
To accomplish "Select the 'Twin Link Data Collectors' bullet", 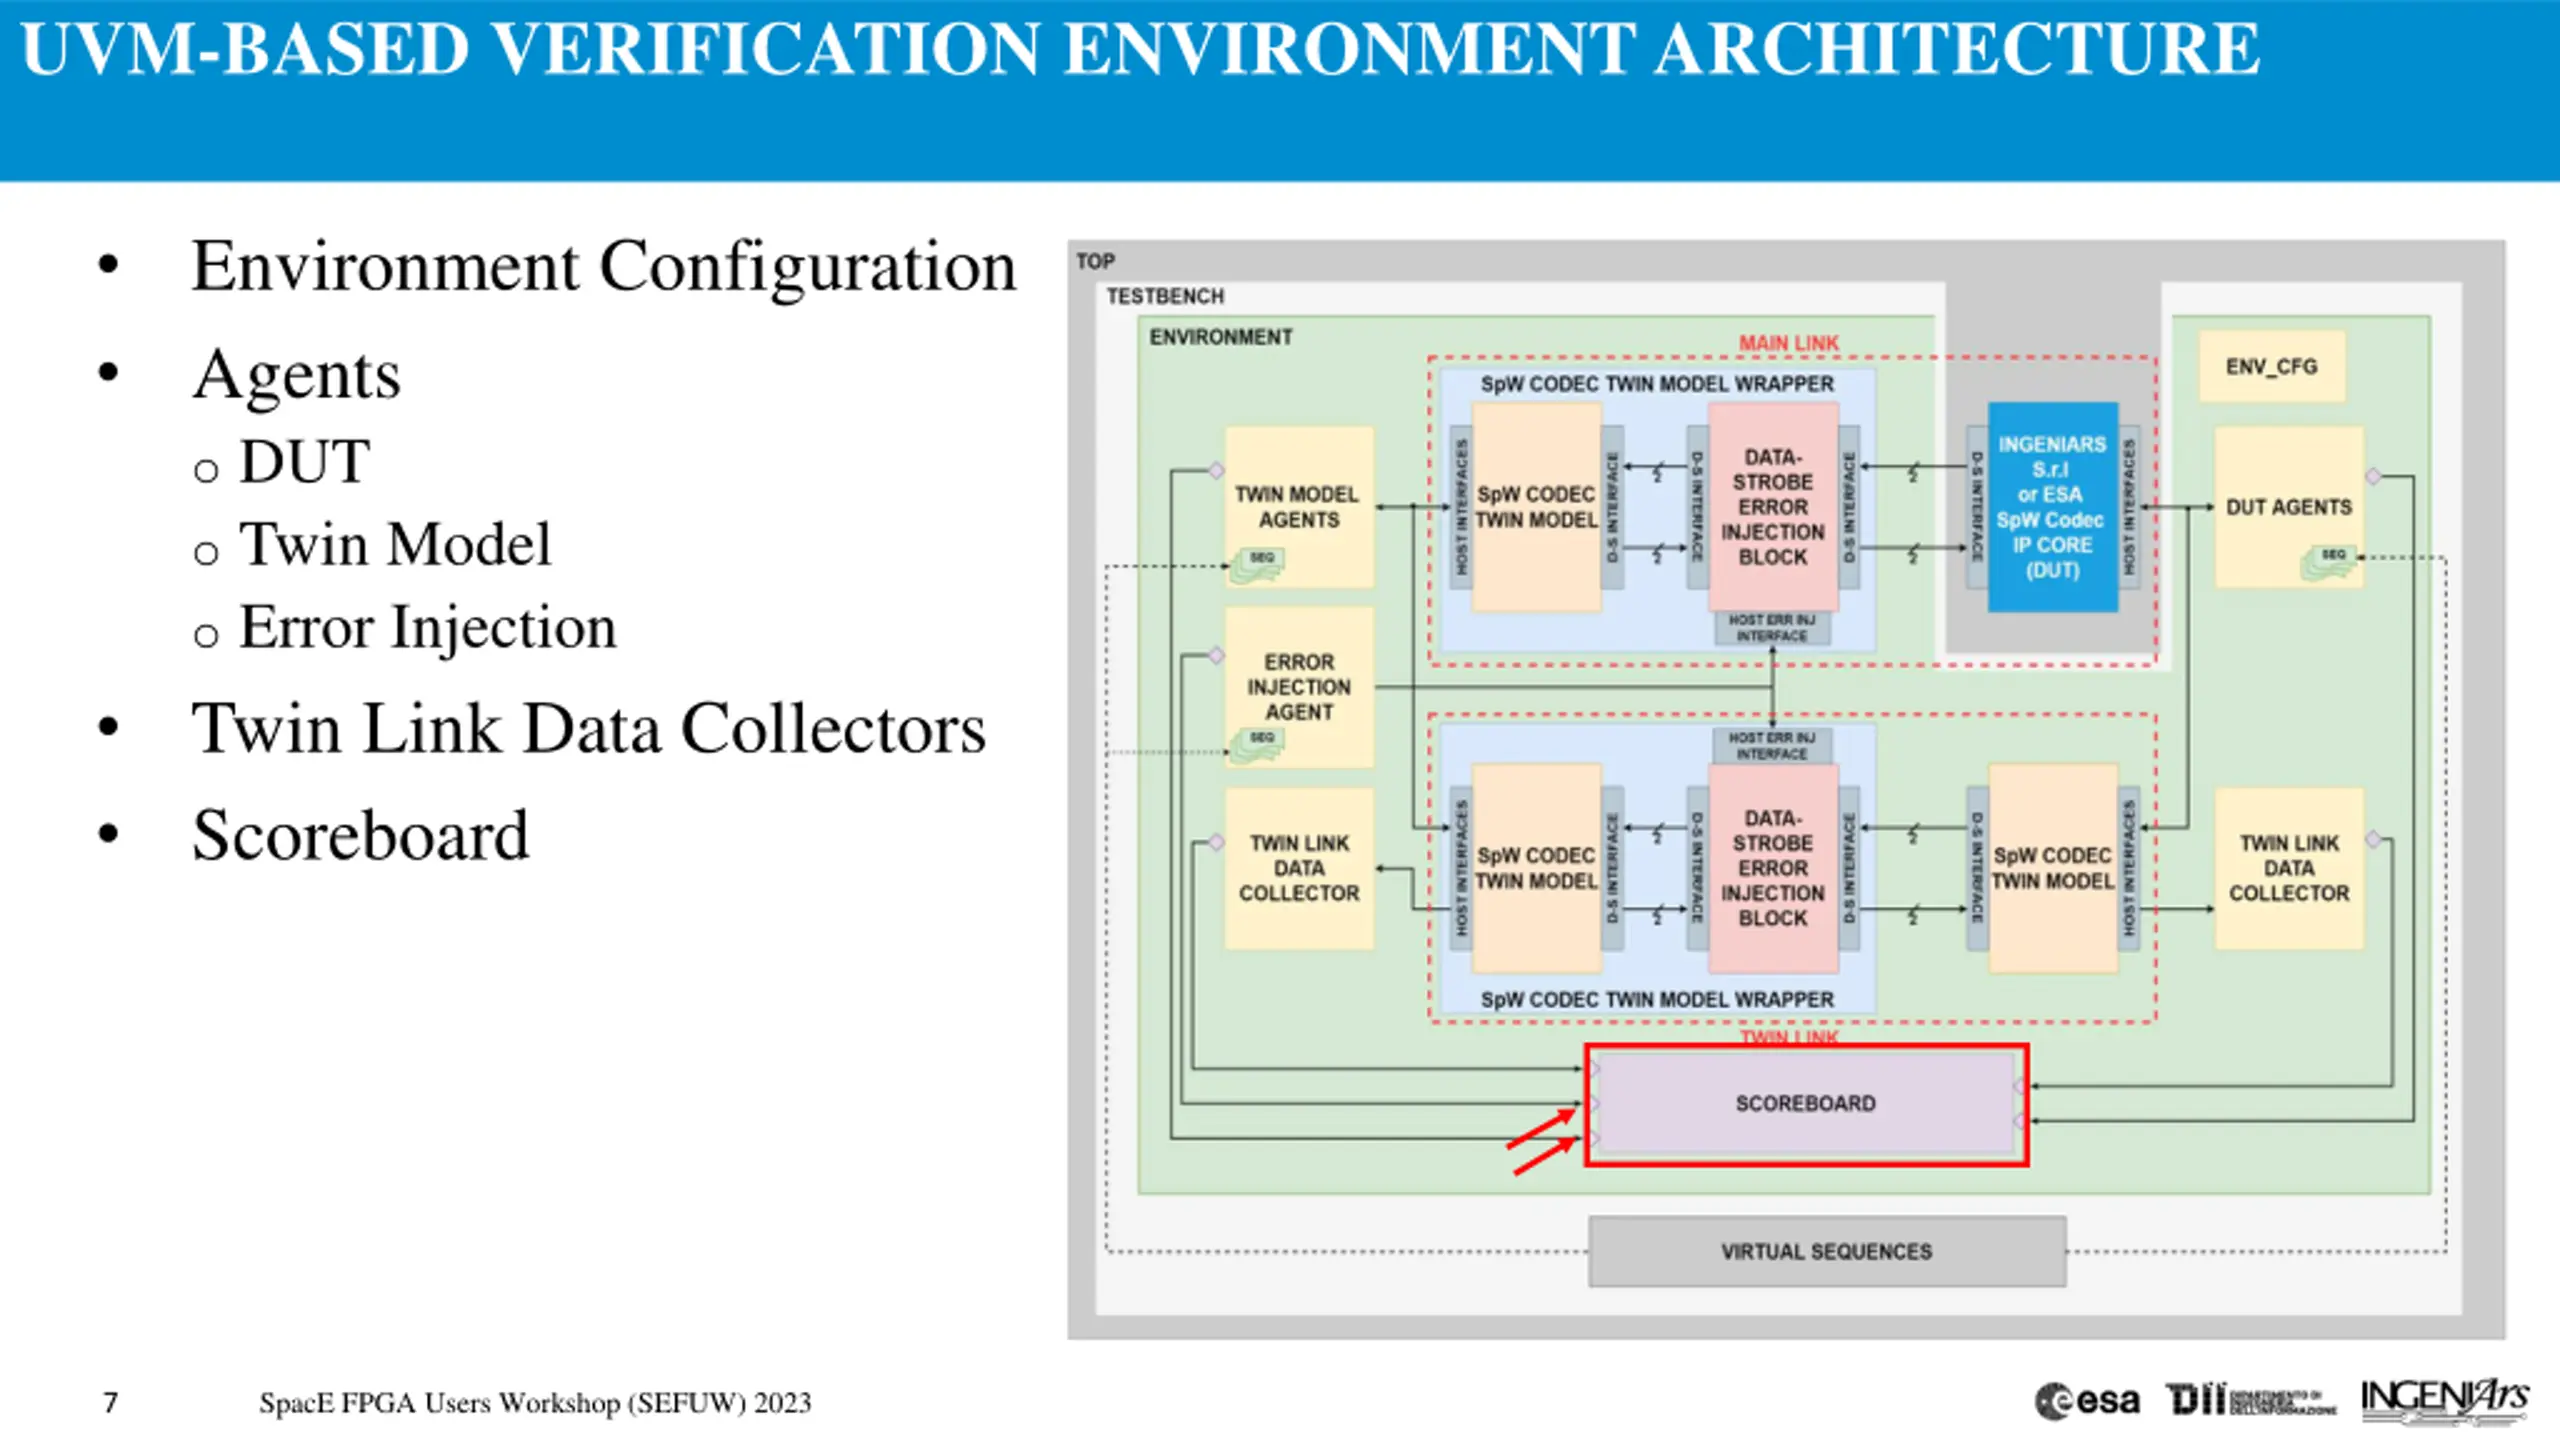I will [589, 728].
